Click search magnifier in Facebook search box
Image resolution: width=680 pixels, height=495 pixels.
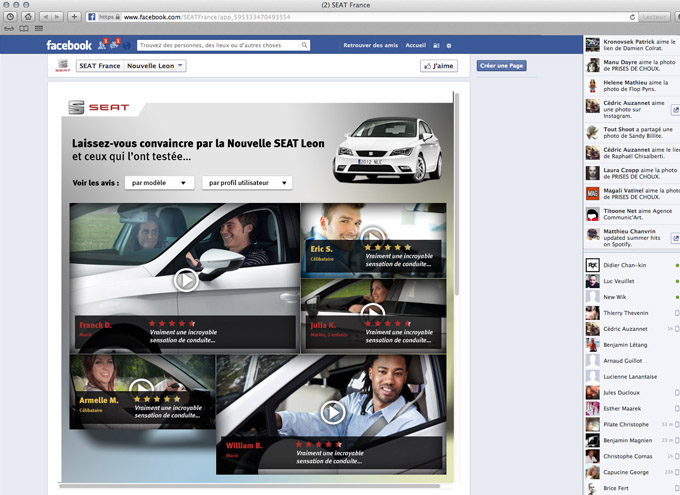(x=304, y=45)
